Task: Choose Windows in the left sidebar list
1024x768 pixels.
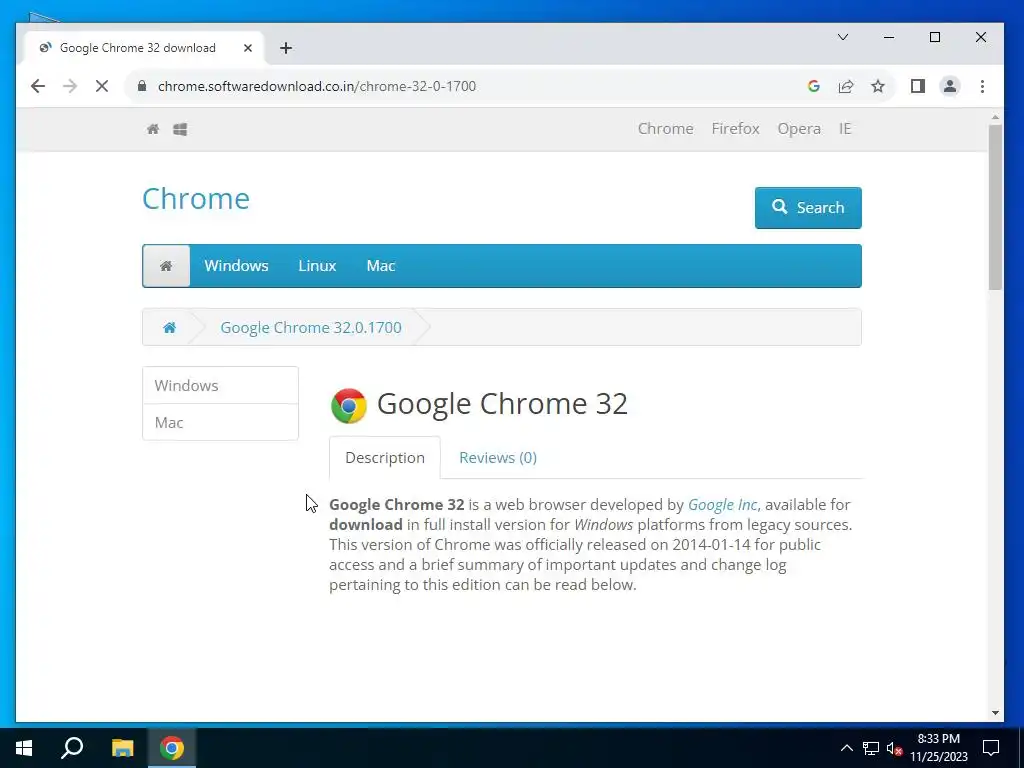Action: click(x=220, y=385)
